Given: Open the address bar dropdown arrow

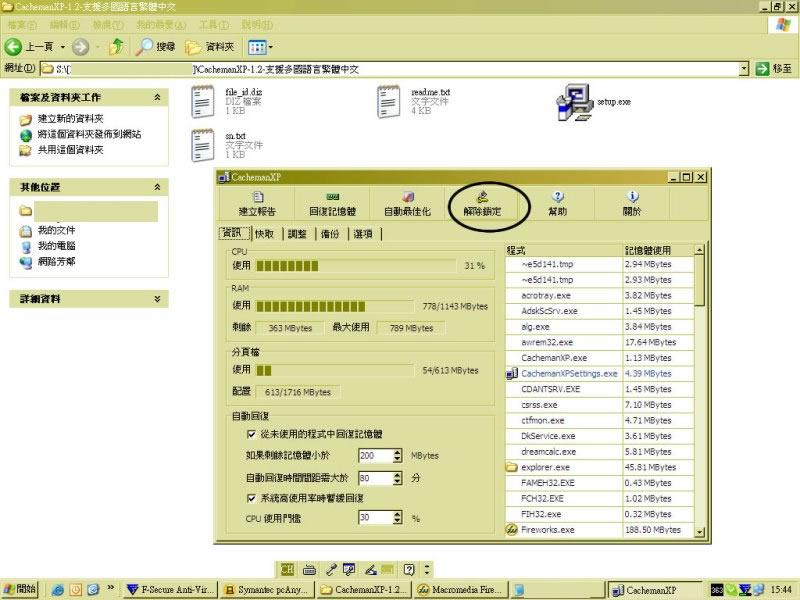Looking at the screenshot, I should click(744, 69).
